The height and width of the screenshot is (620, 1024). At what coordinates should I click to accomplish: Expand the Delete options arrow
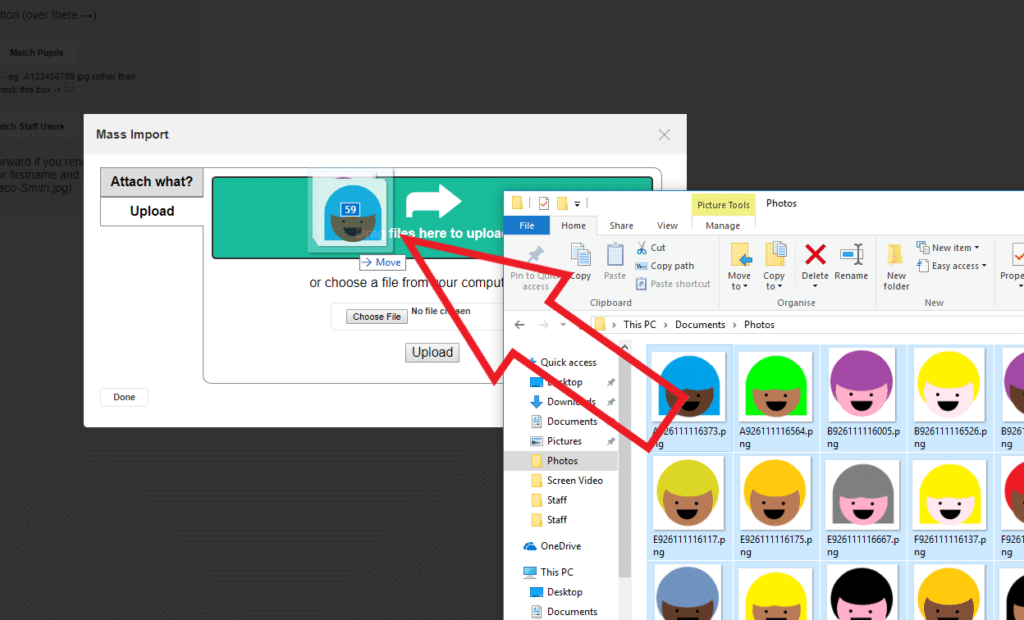tap(815, 286)
